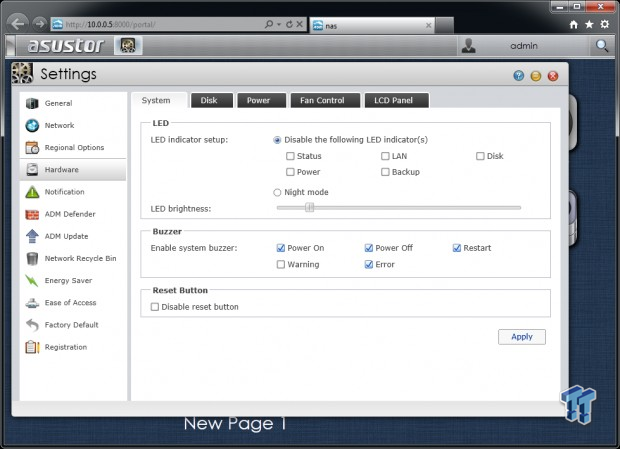Viewport: 620px width, 449px height.
Task: Click the browser forward arrow button
Action: [39, 24]
